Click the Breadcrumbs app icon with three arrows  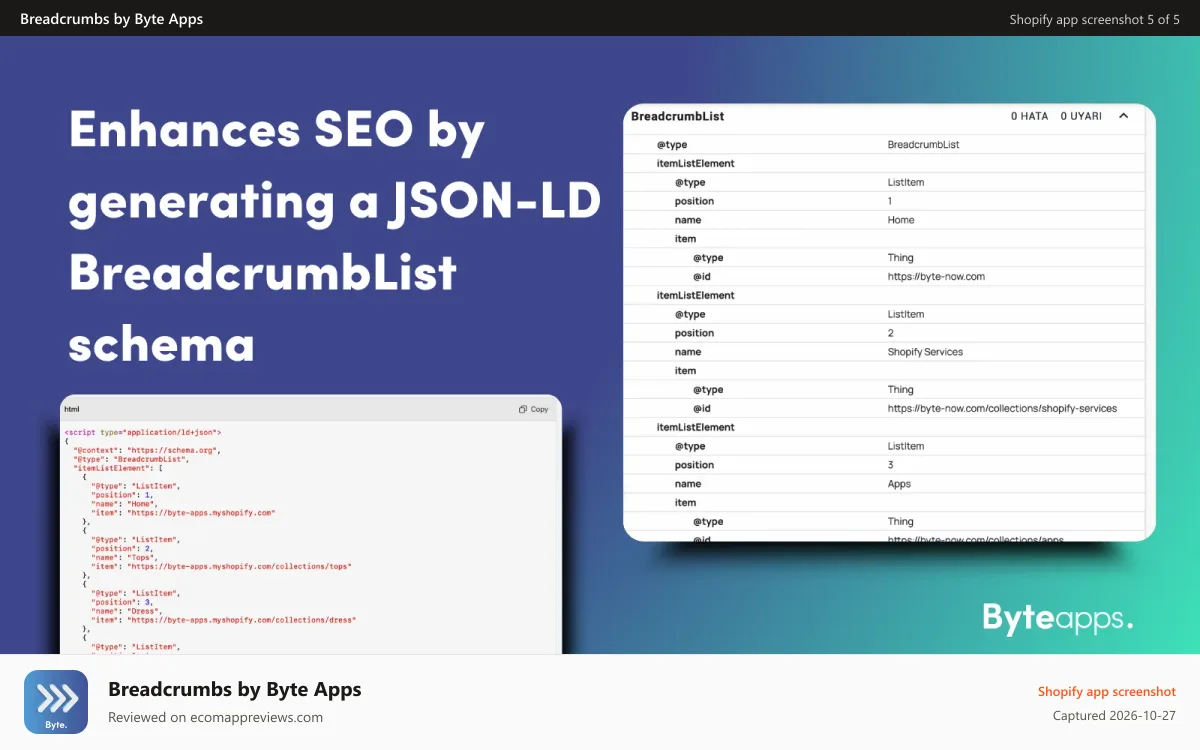tap(56, 702)
